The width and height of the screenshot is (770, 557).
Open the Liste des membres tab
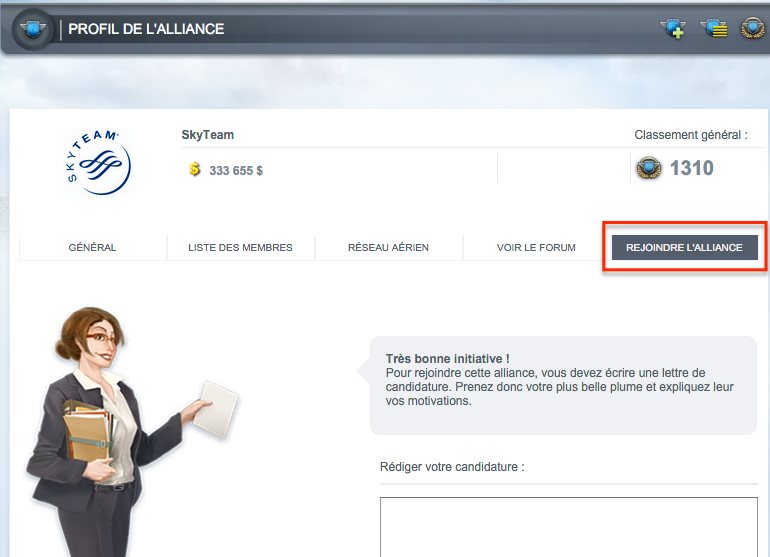coord(240,248)
